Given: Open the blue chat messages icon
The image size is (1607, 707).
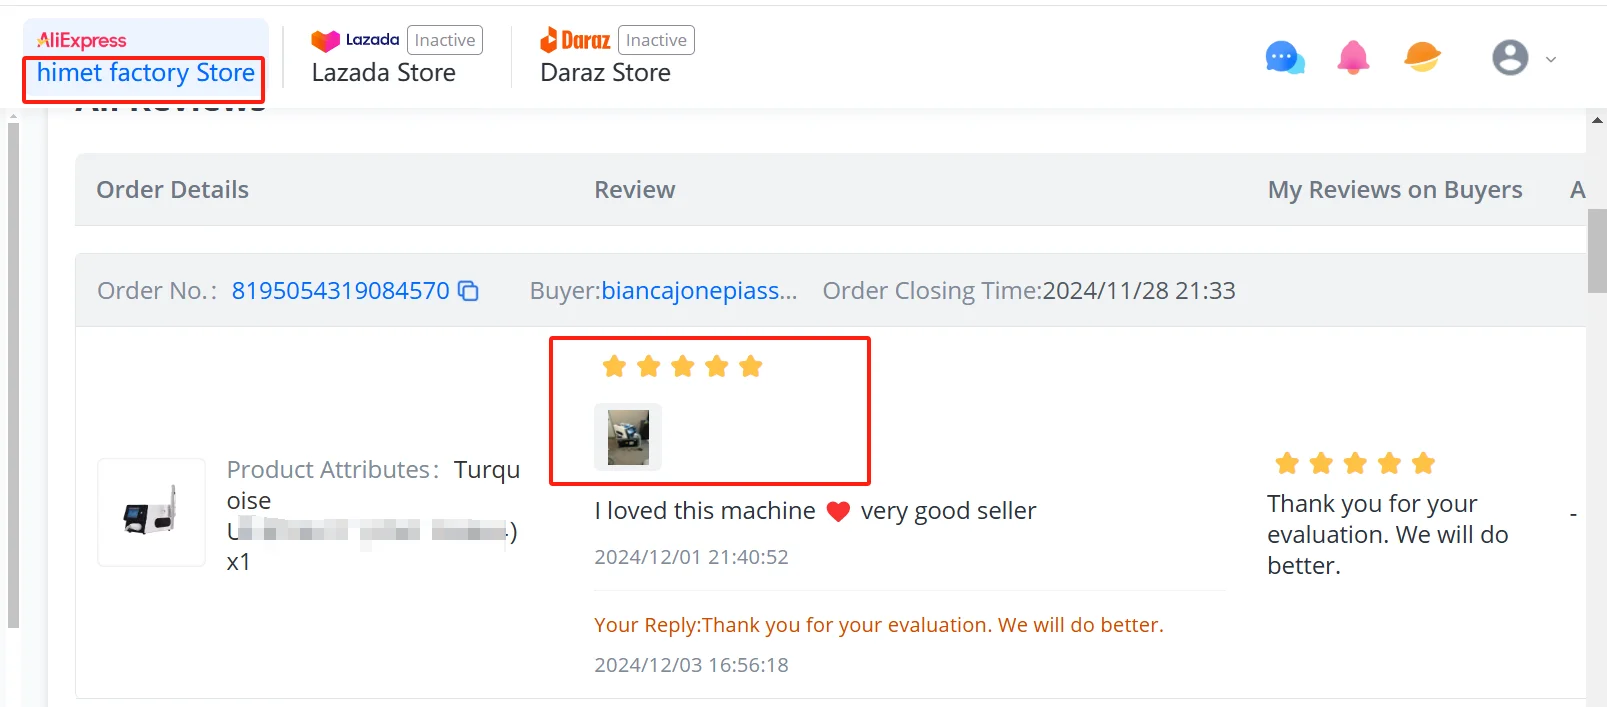Looking at the screenshot, I should click(1285, 58).
